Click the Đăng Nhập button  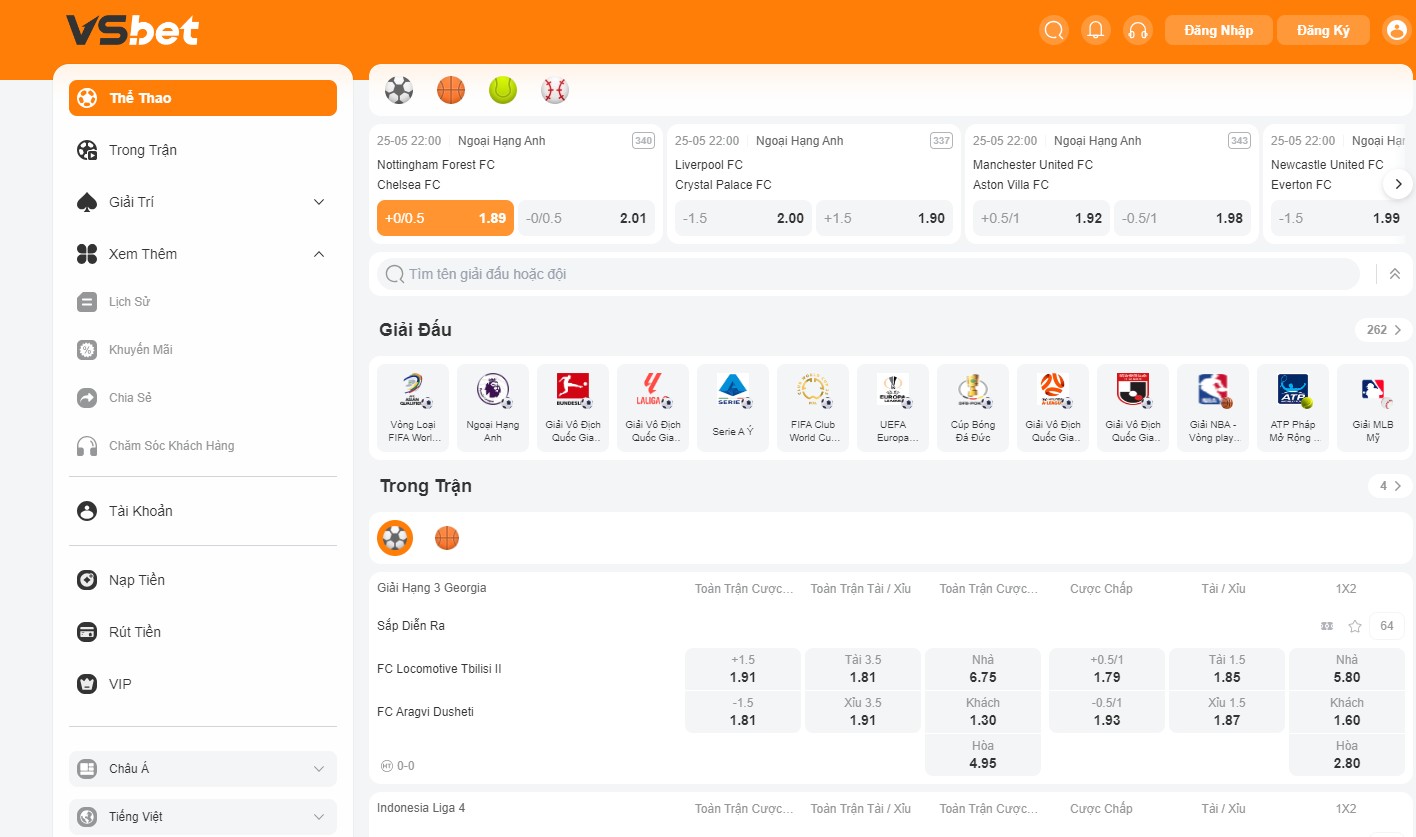click(x=1218, y=30)
